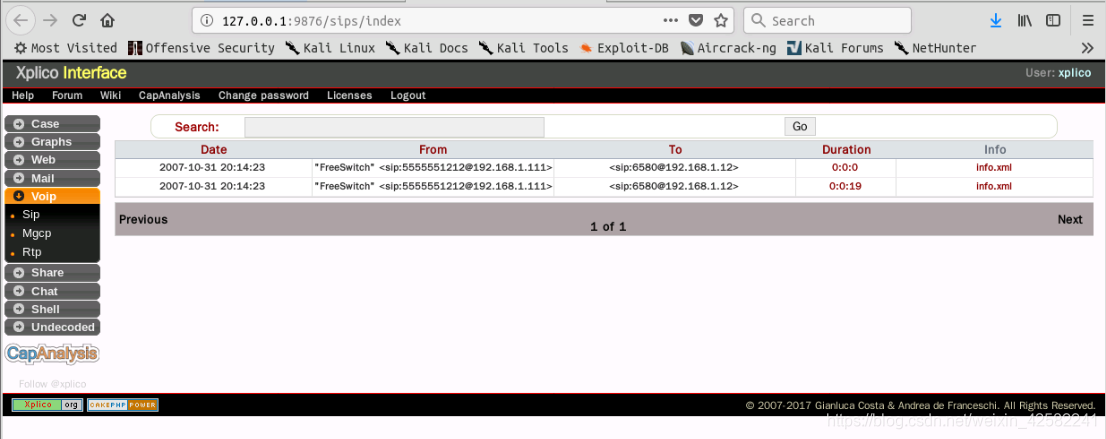Viewport: 1106px width, 439px height.
Task: Open Forum menu item
Action: point(67,95)
